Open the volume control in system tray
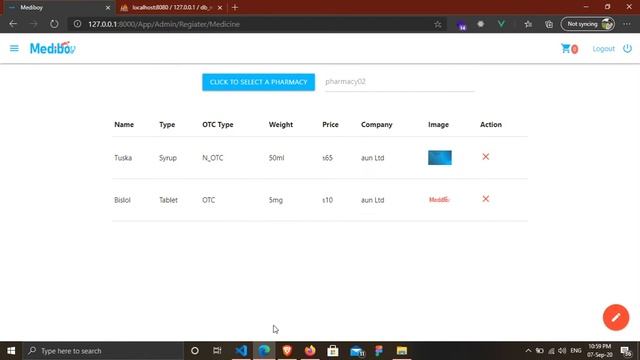The image size is (640, 360). [562, 351]
